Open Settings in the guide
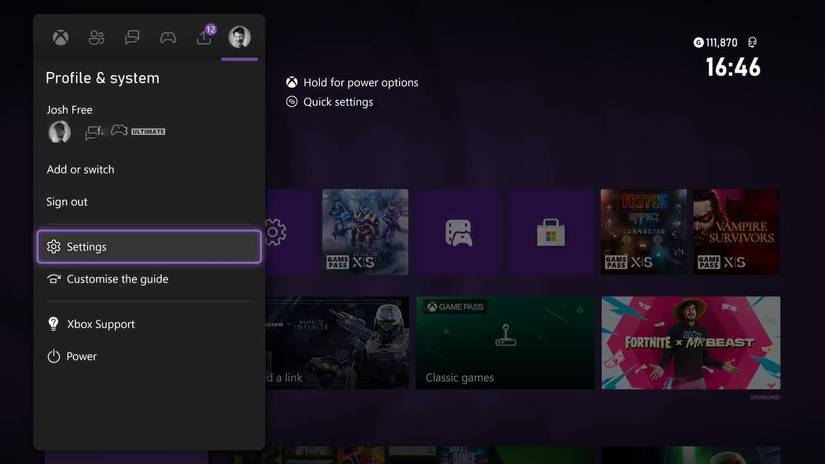 click(149, 246)
